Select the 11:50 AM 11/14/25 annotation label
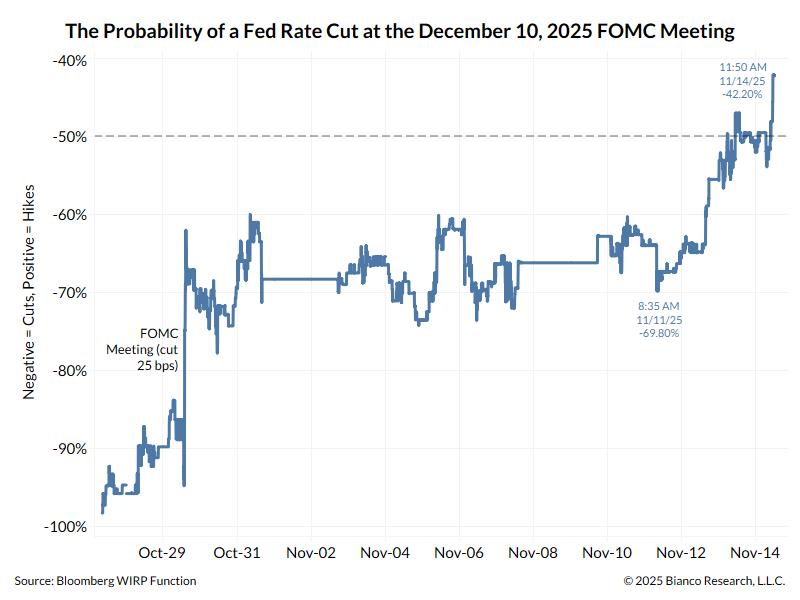The height and width of the screenshot is (600, 800). pyautogui.click(x=741, y=80)
